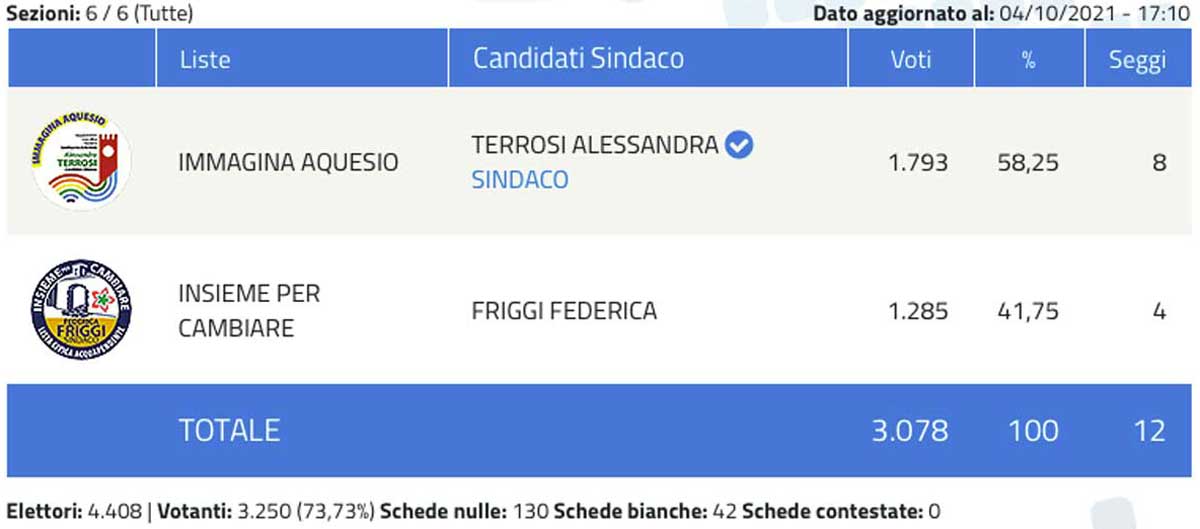Click the TOTALE row label
Viewport: 1200px width, 529px height.
coord(229,430)
